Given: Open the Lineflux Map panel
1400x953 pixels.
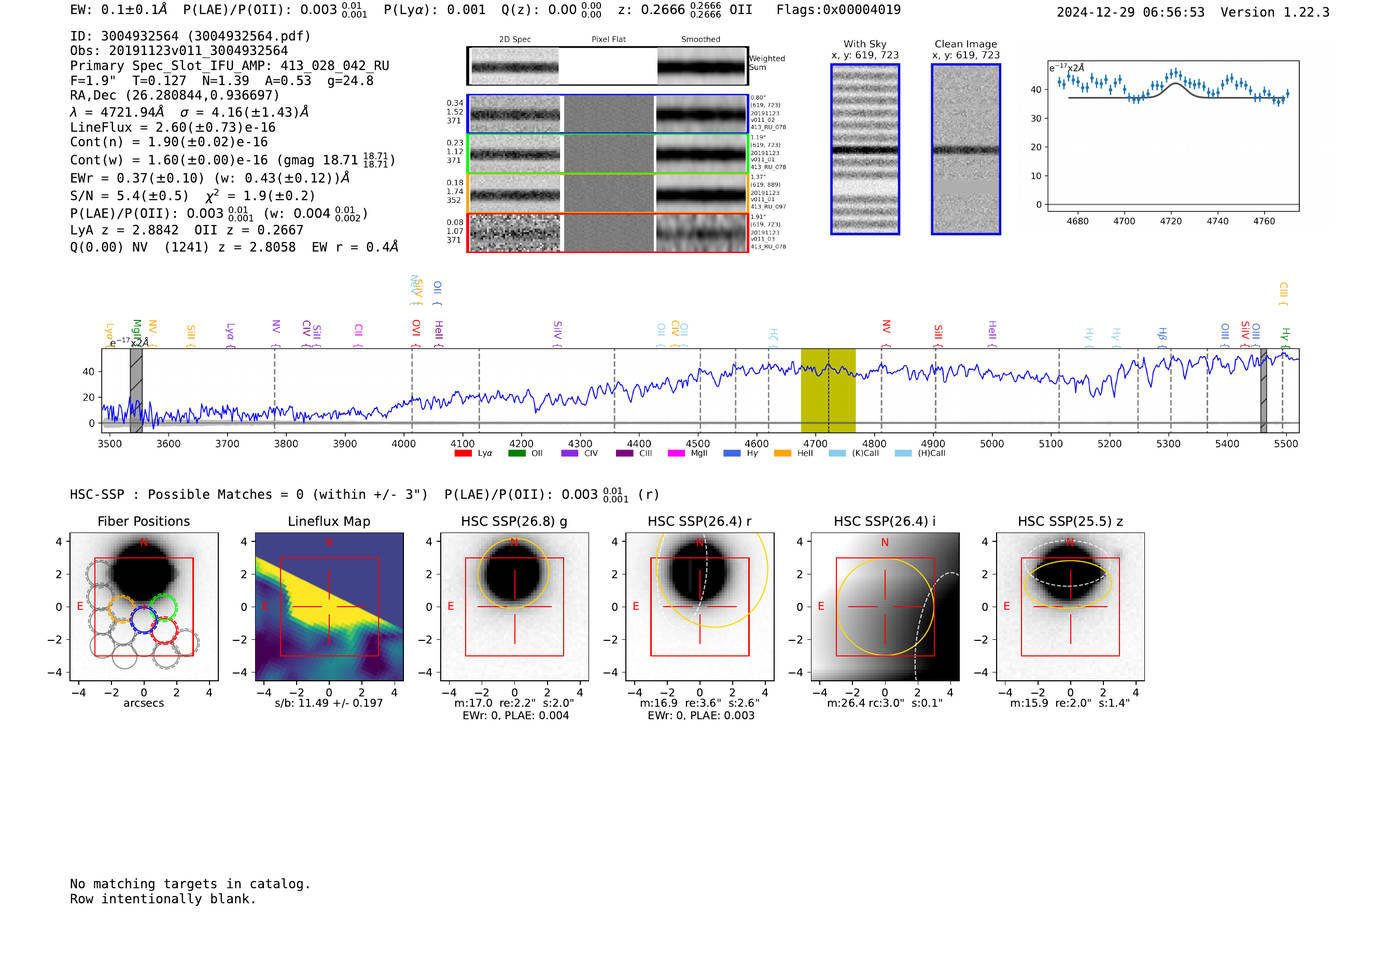Looking at the screenshot, I should [x=329, y=606].
